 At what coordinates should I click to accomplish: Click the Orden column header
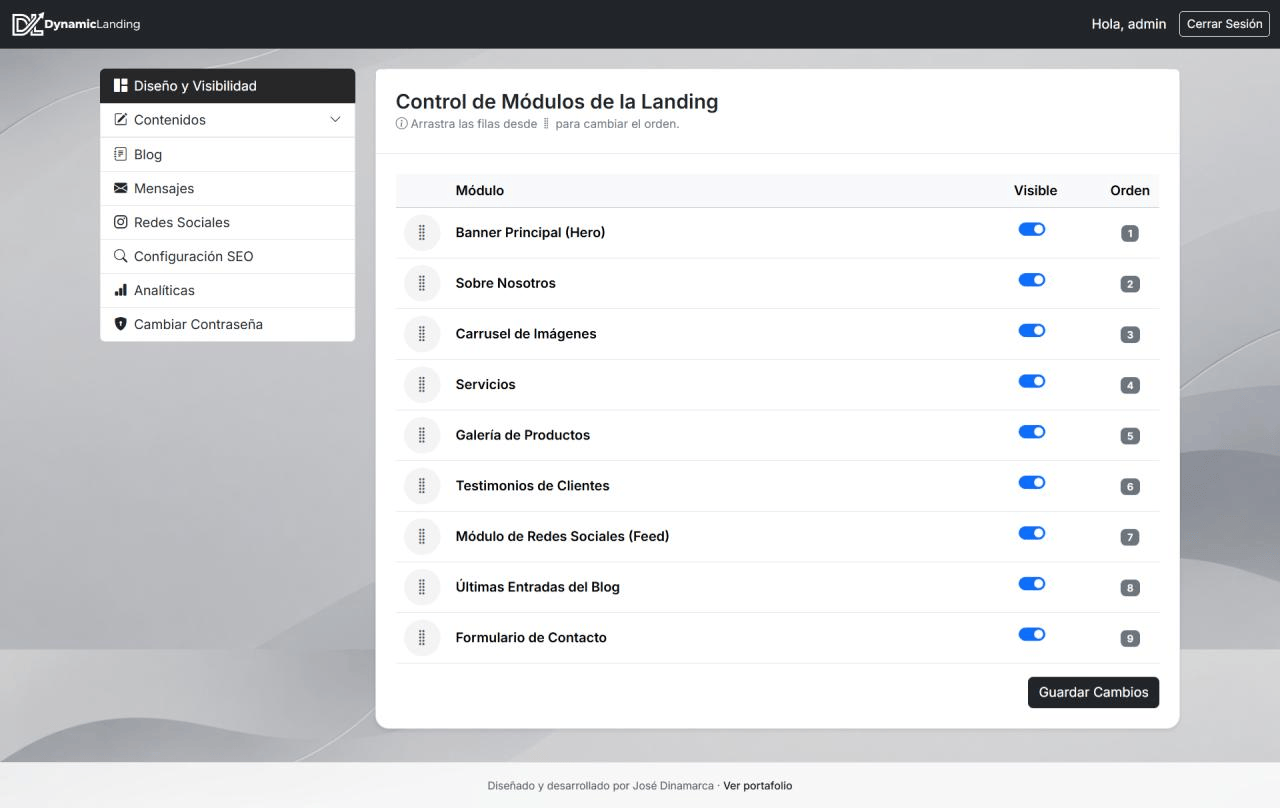click(1130, 190)
